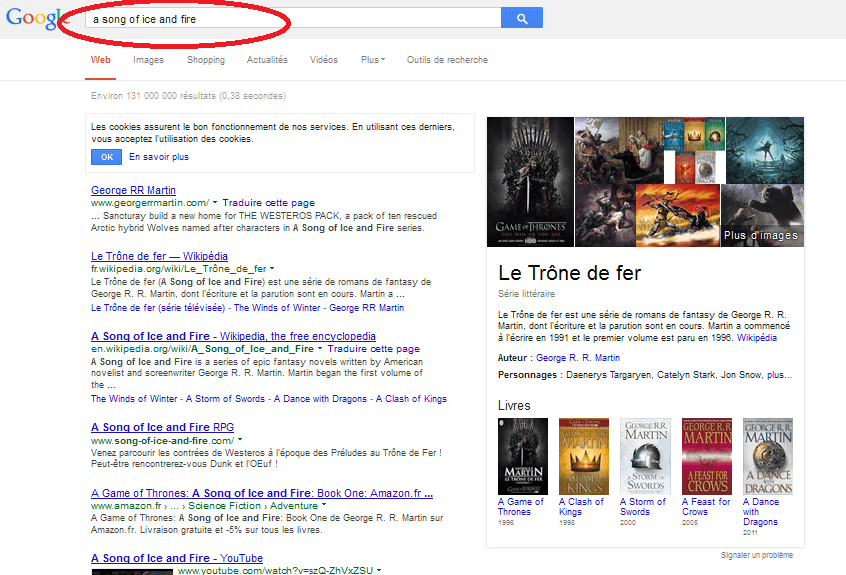Image resolution: width=846 pixels, height=575 pixels.
Task: Switch to the Images tab
Action: 148,60
